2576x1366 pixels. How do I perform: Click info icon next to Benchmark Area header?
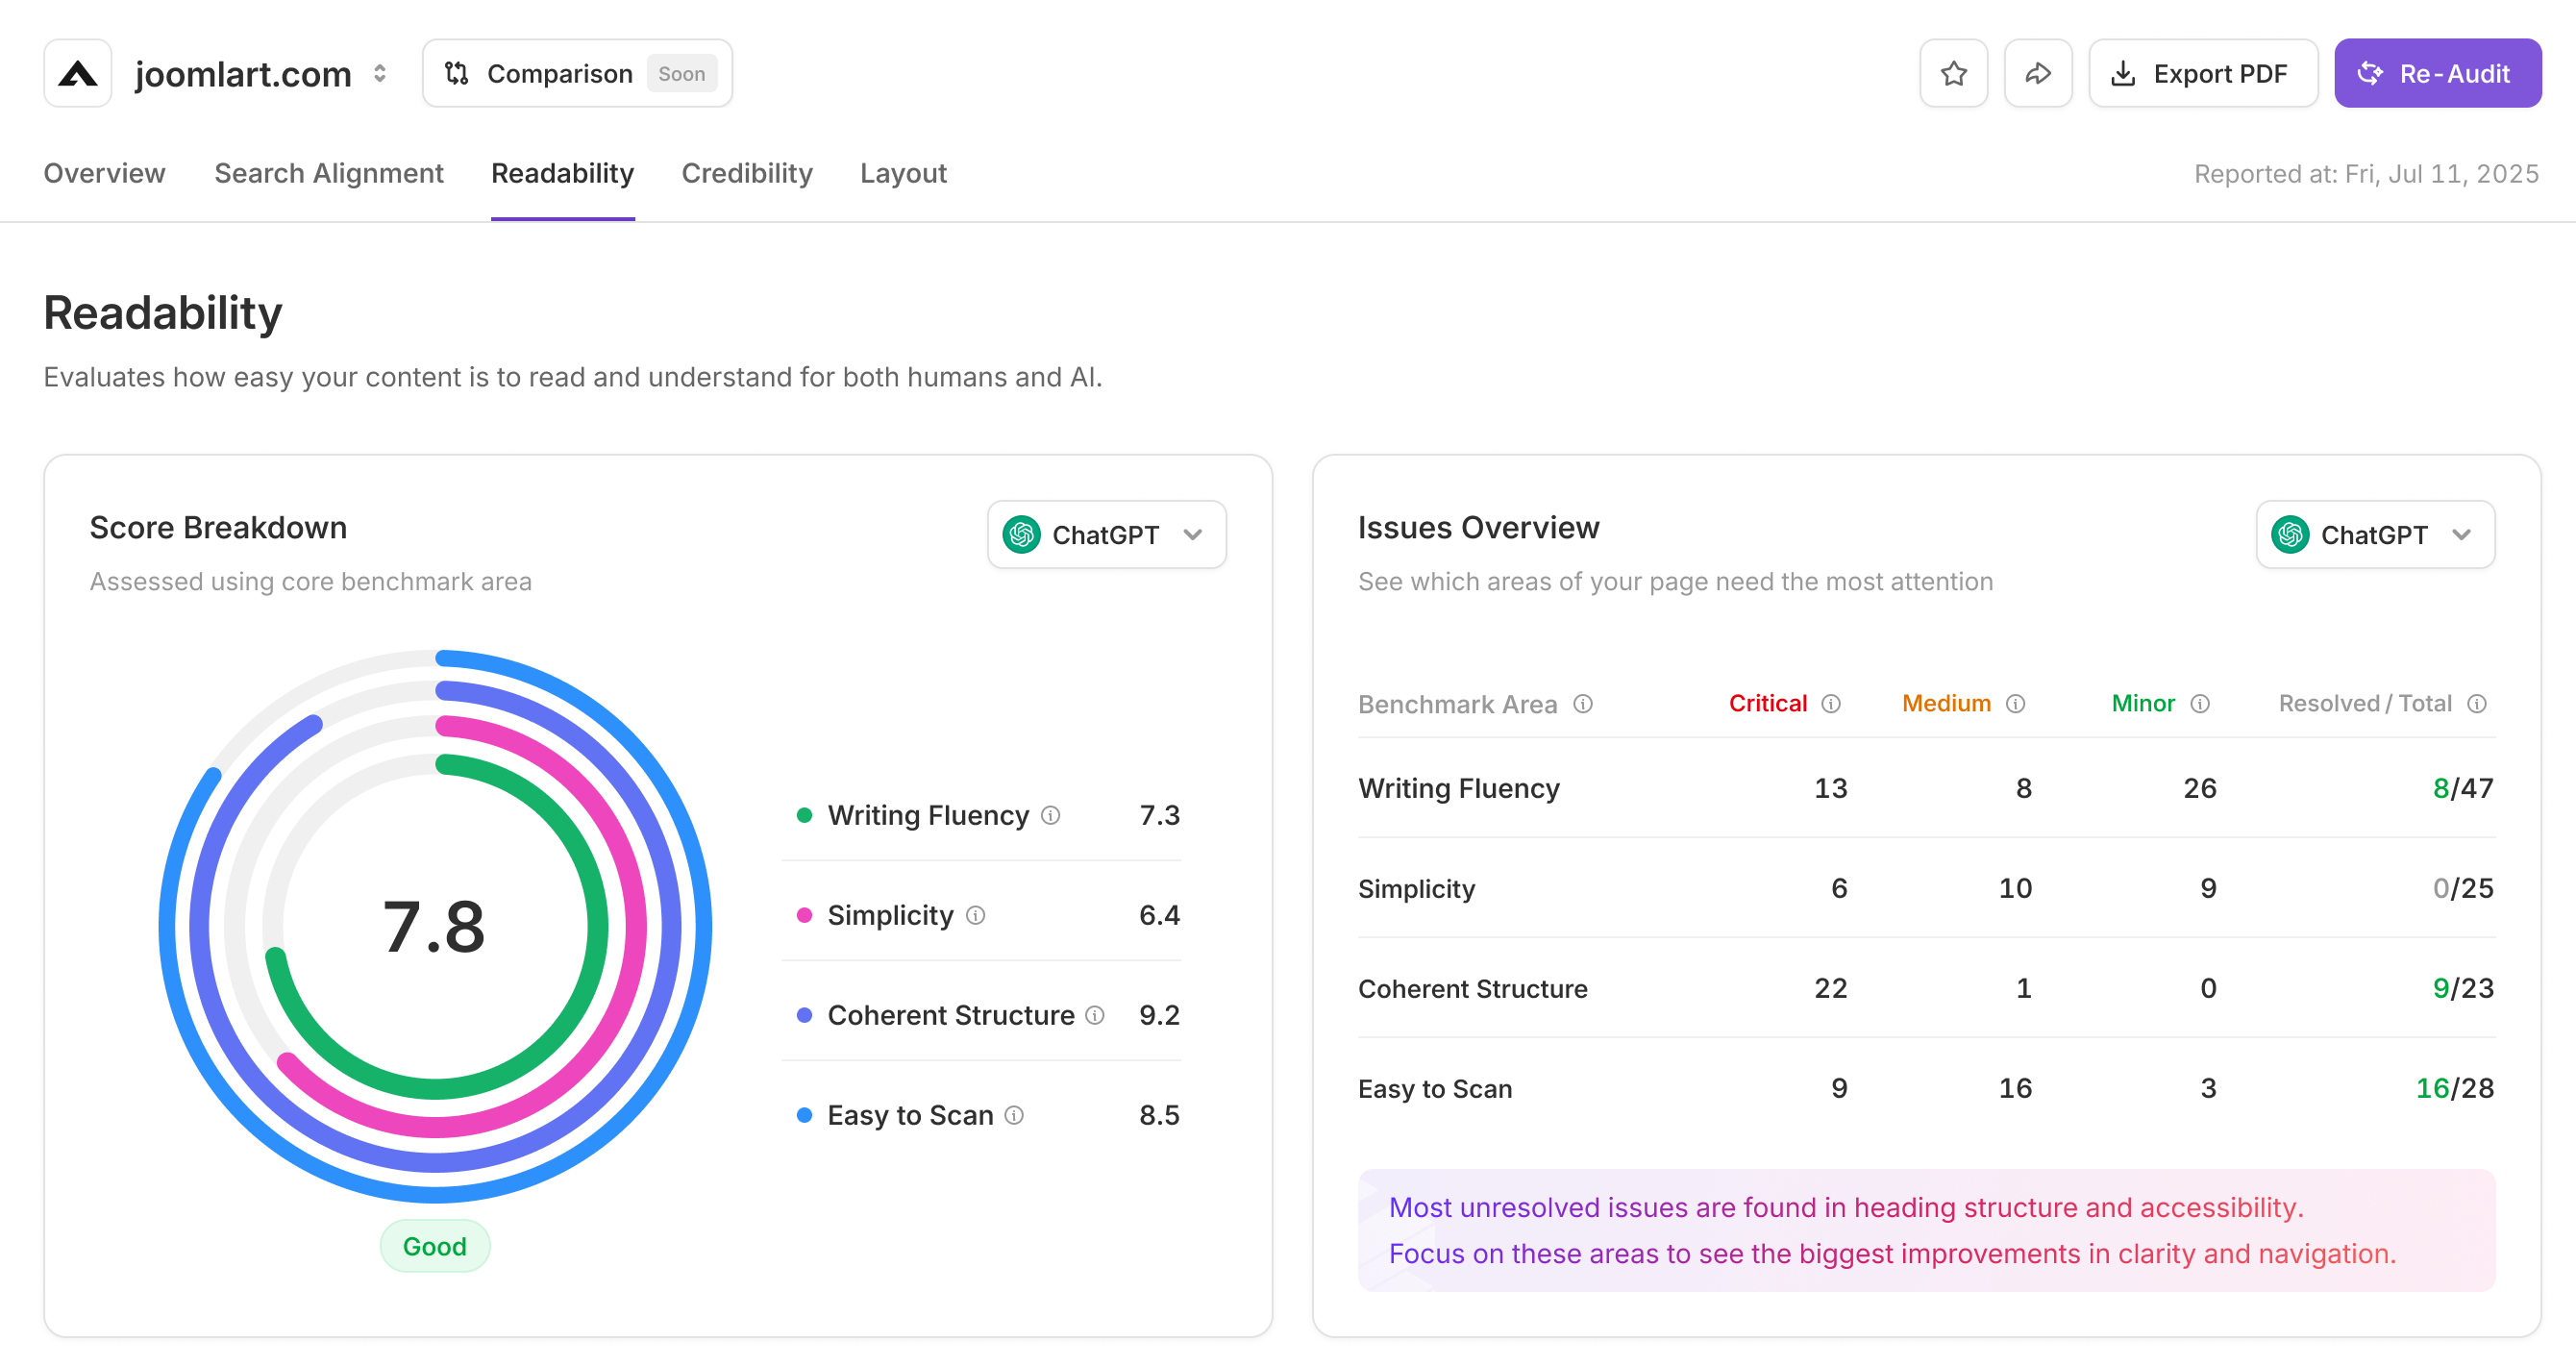tap(1583, 704)
